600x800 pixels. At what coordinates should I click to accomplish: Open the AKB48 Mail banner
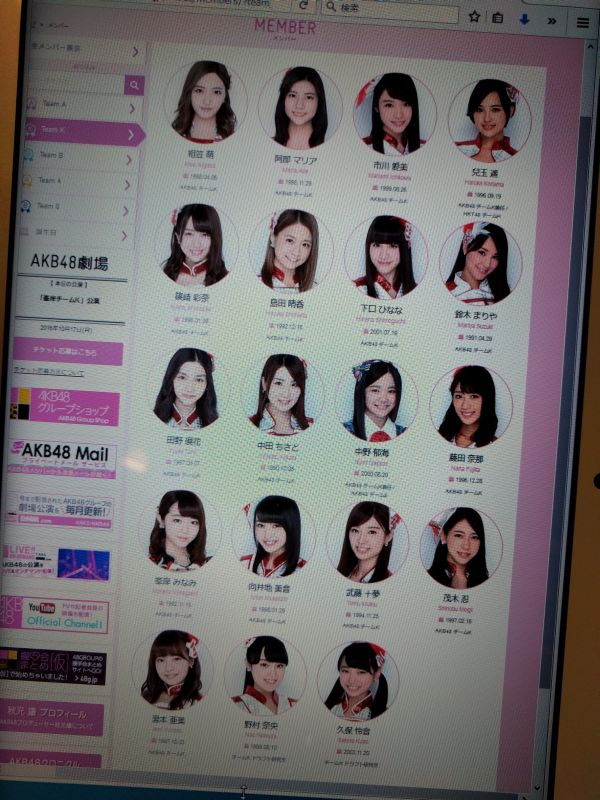tap(61, 458)
